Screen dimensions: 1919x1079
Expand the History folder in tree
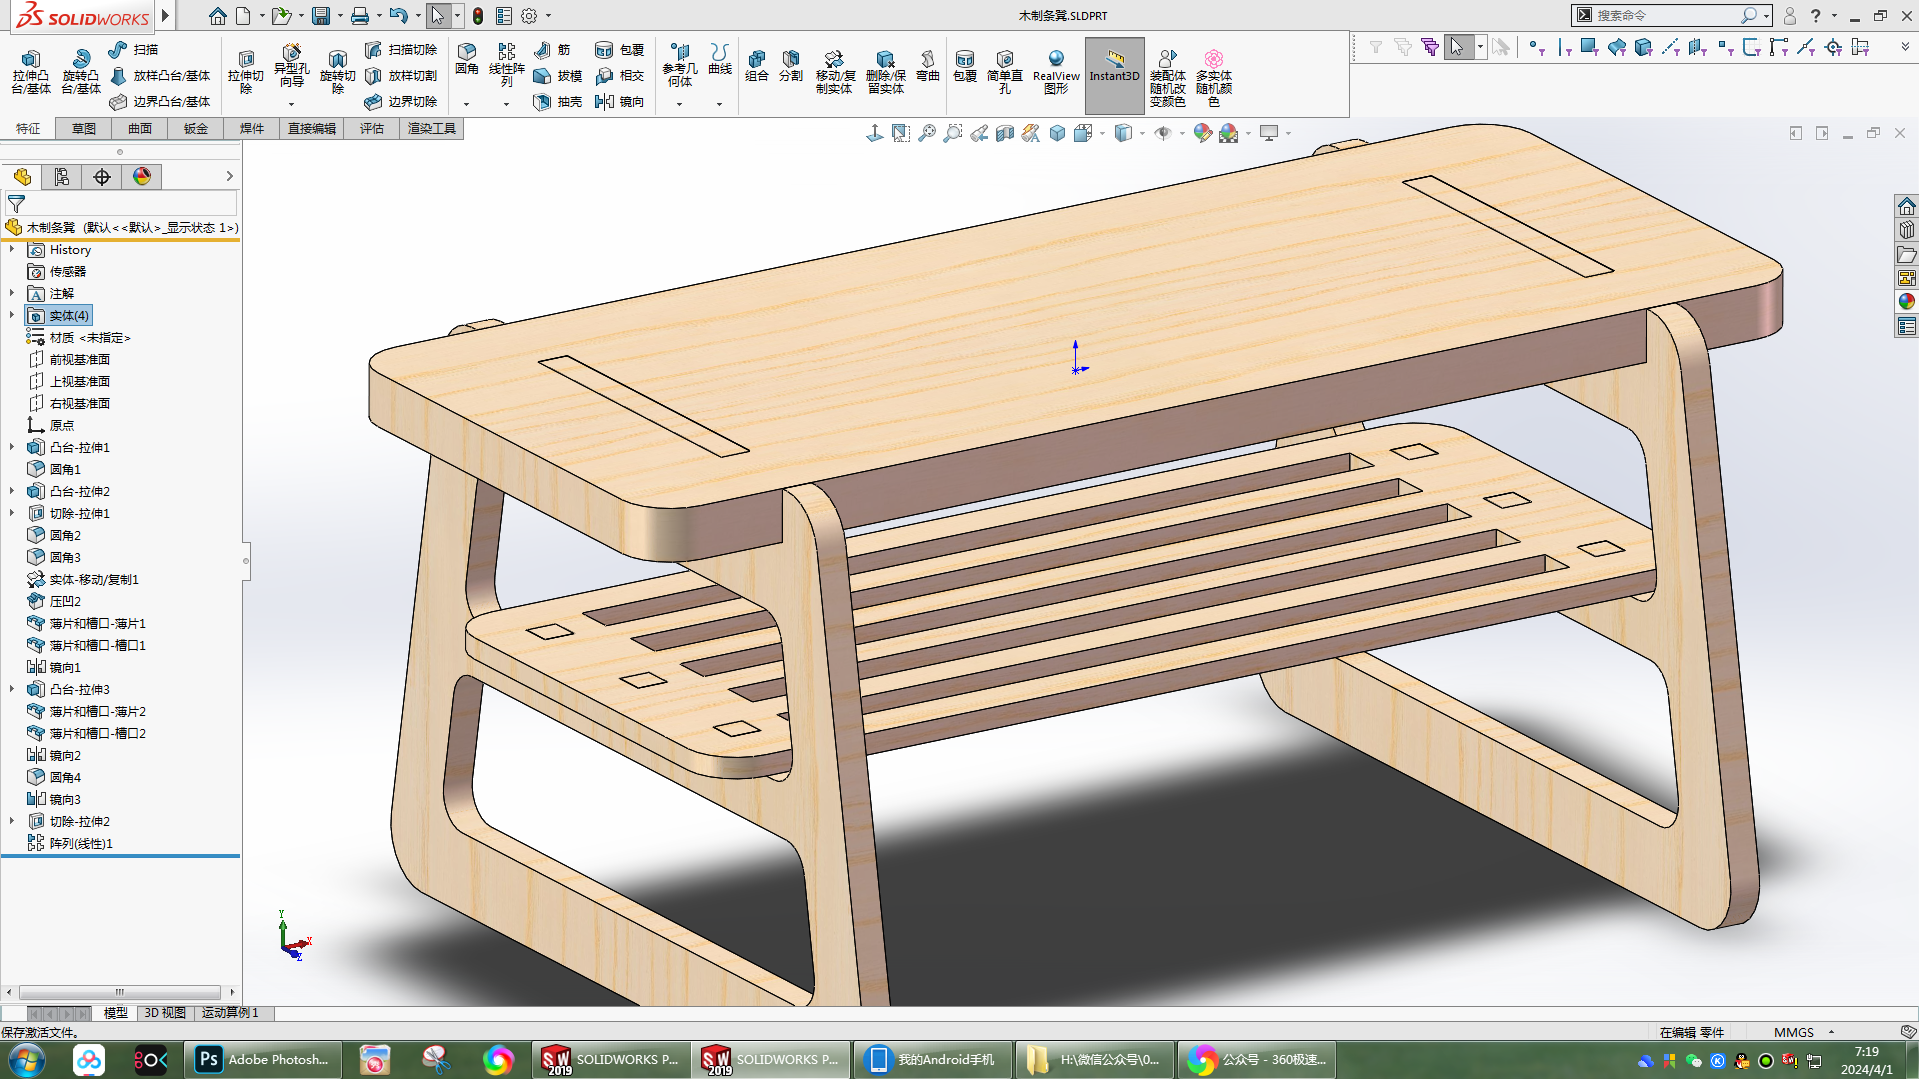[12, 249]
